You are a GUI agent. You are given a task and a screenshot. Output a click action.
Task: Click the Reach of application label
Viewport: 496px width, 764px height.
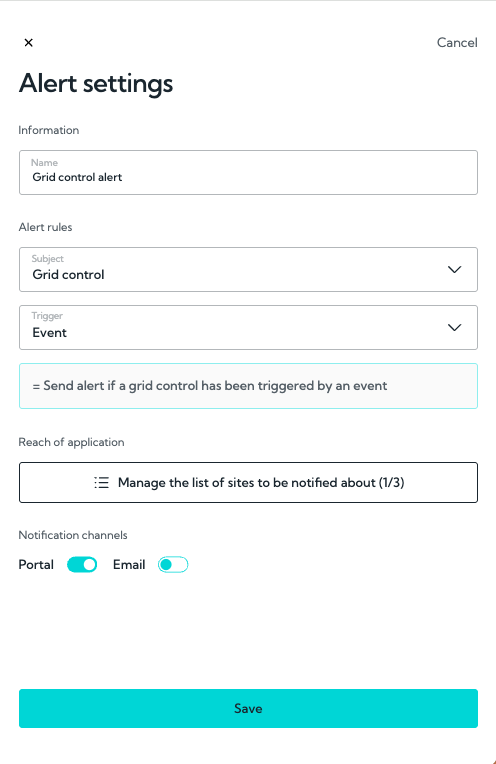71,442
